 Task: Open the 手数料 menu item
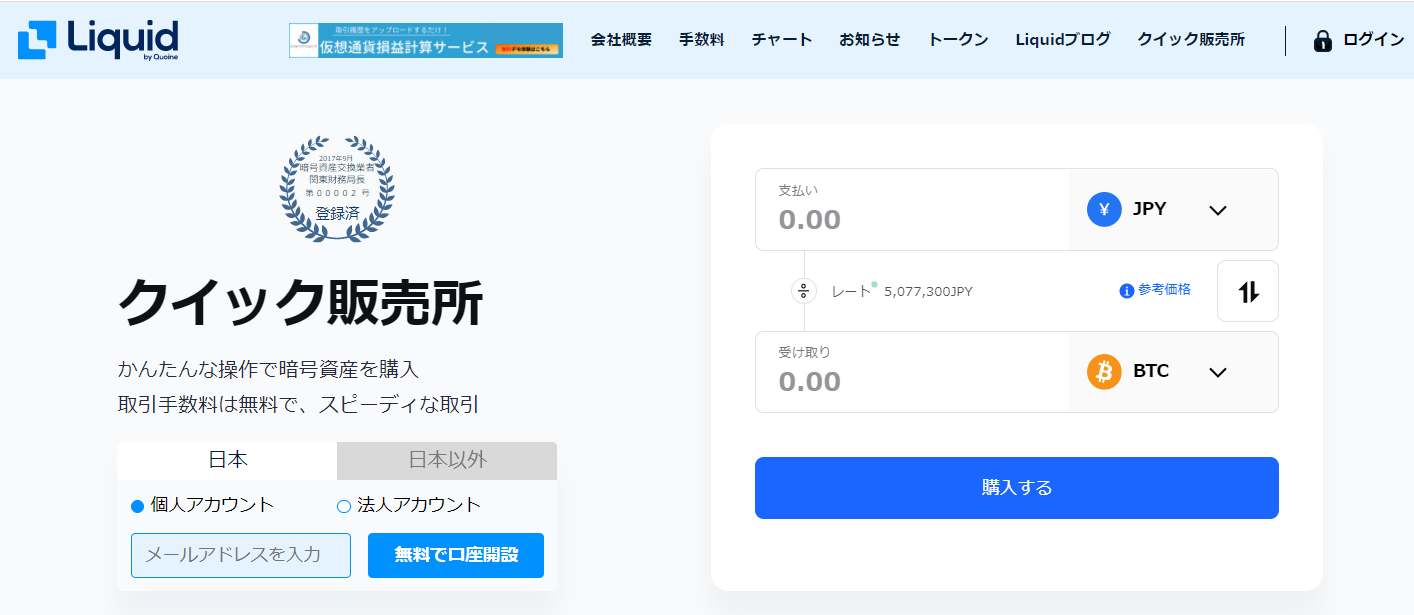tap(701, 40)
